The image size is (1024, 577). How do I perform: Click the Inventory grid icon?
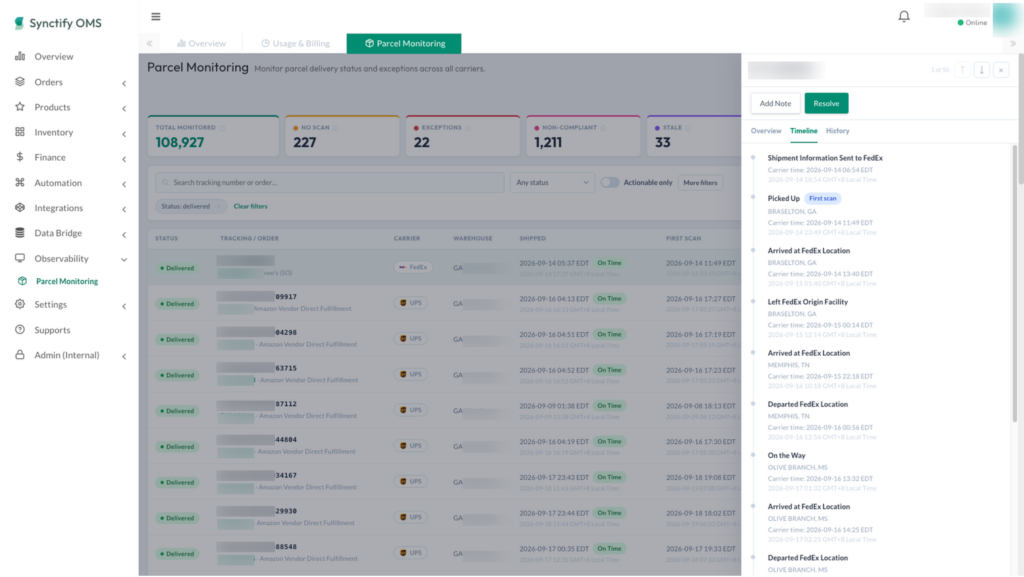[x=20, y=132]
